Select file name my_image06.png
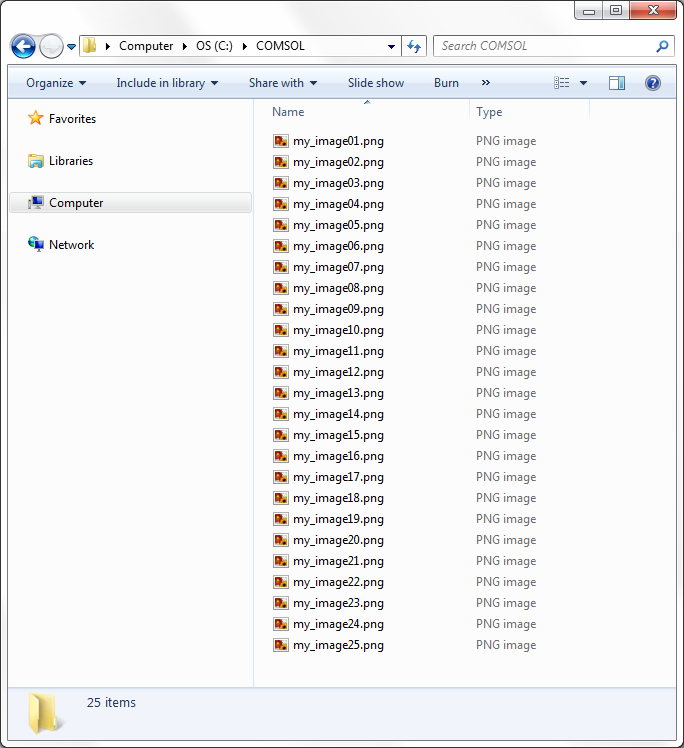 pyautogui.click(x=338, y=246)
